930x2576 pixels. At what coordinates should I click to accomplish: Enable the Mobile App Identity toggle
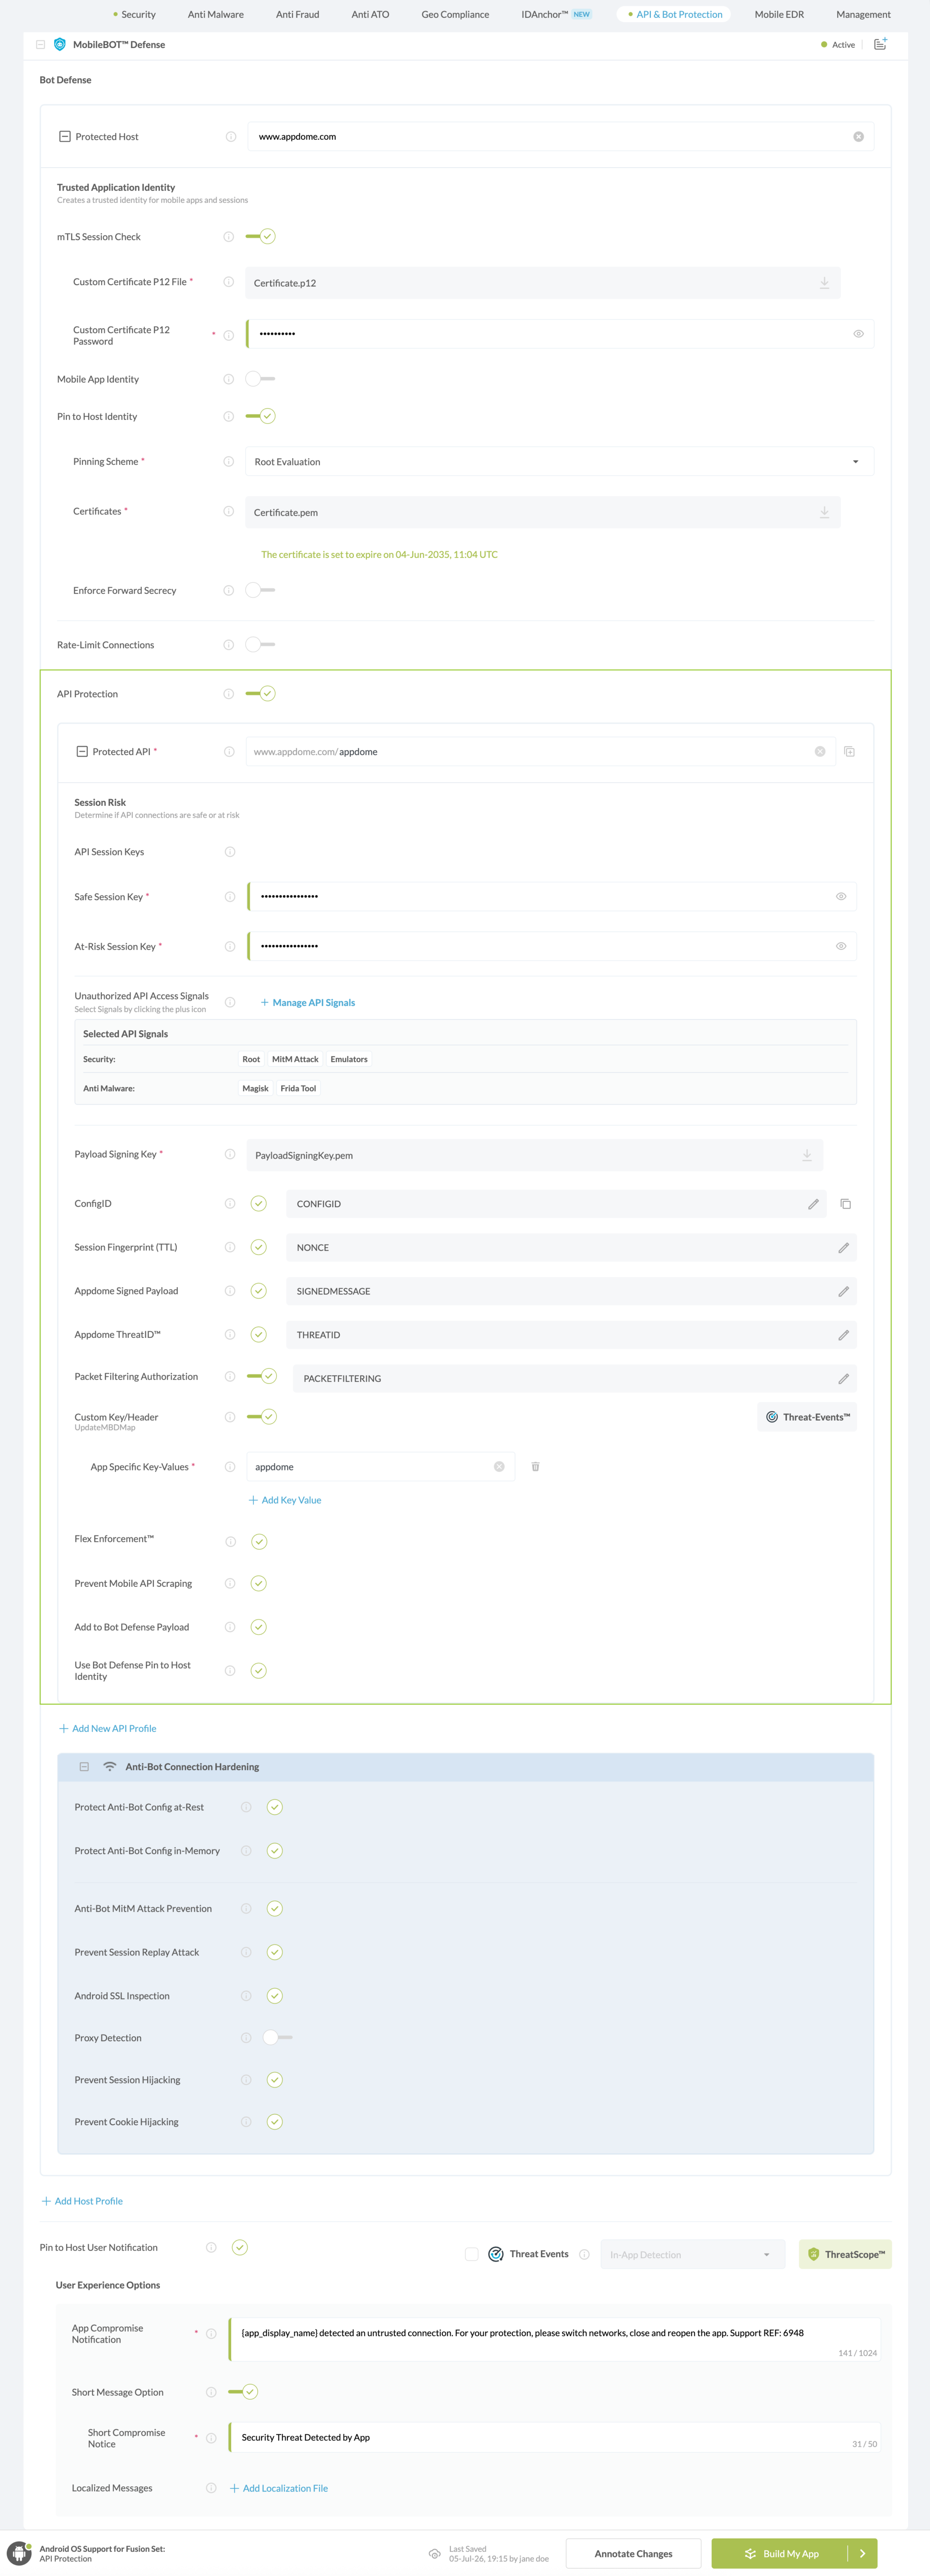pyautogui.click(x=261, y=379)
